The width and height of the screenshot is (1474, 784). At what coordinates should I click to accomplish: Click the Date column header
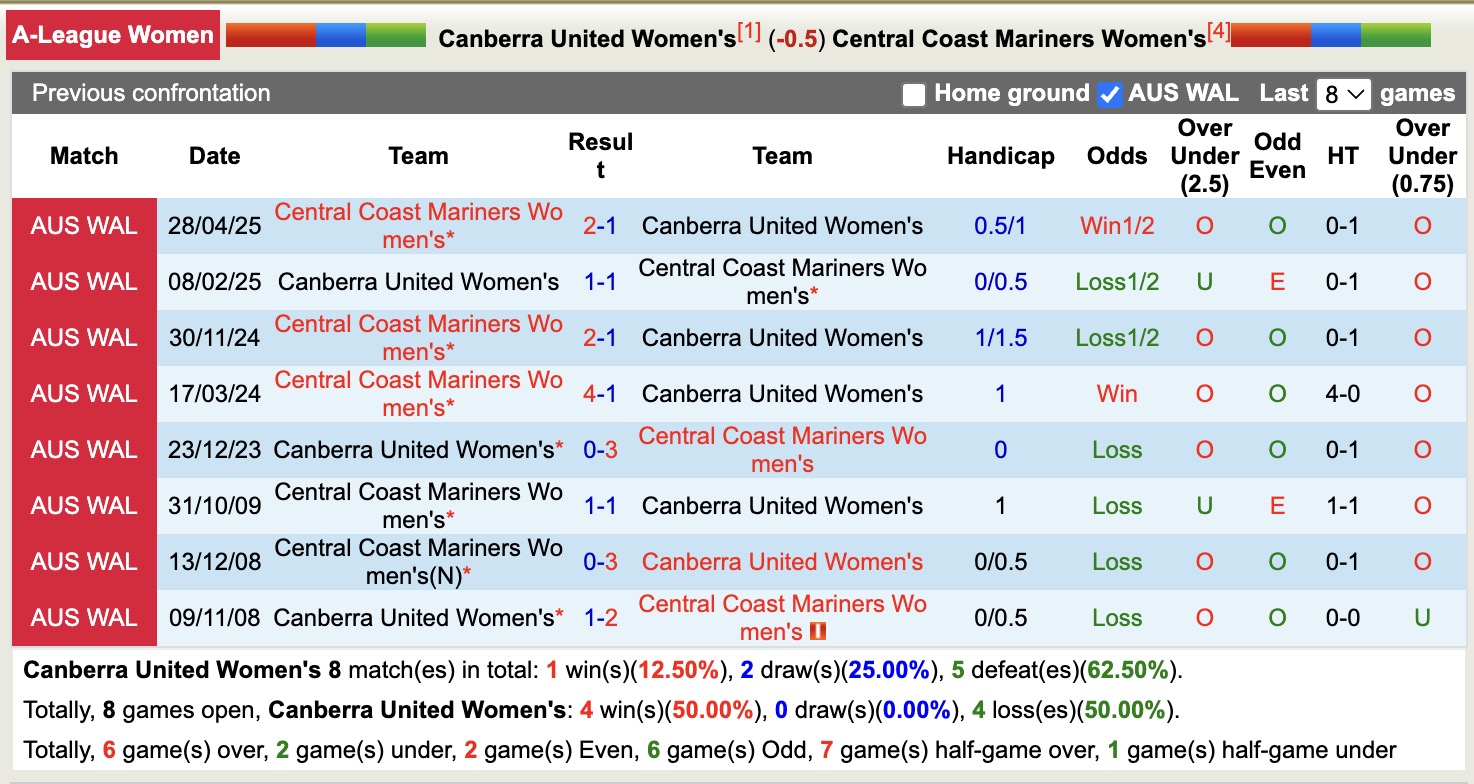[214, 156]
